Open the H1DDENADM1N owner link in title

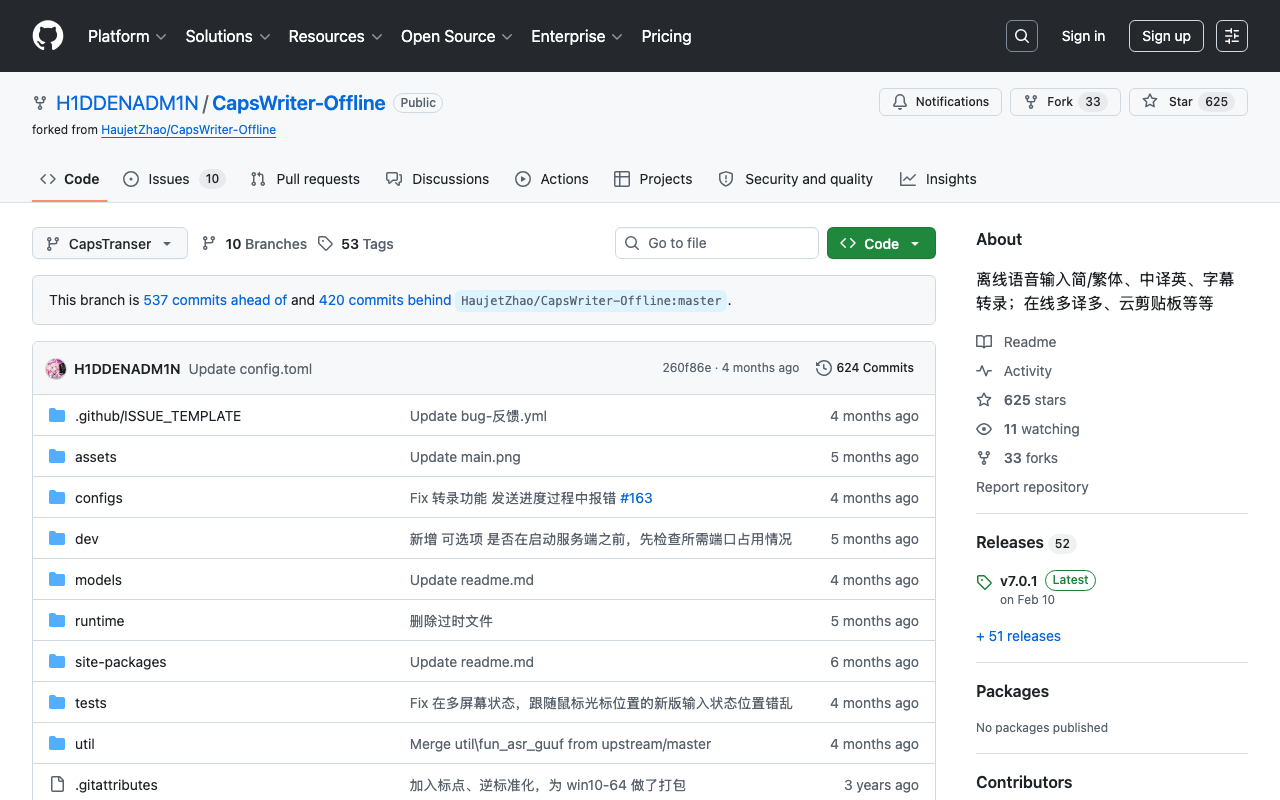tap(127, 103)
